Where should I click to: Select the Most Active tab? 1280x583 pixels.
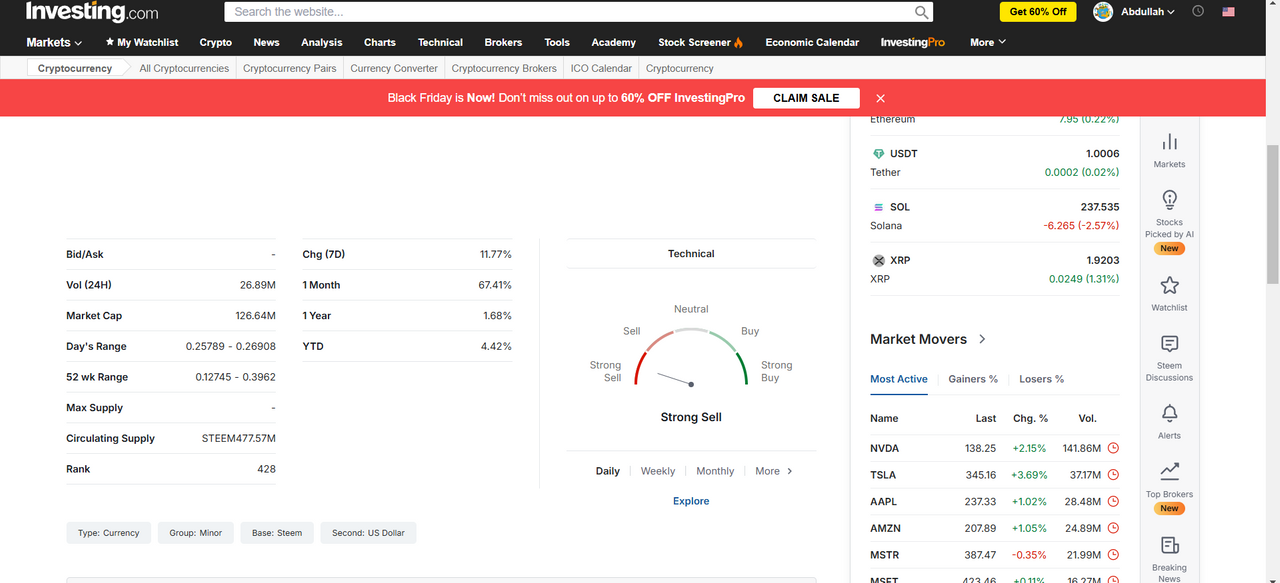(899, 379)
